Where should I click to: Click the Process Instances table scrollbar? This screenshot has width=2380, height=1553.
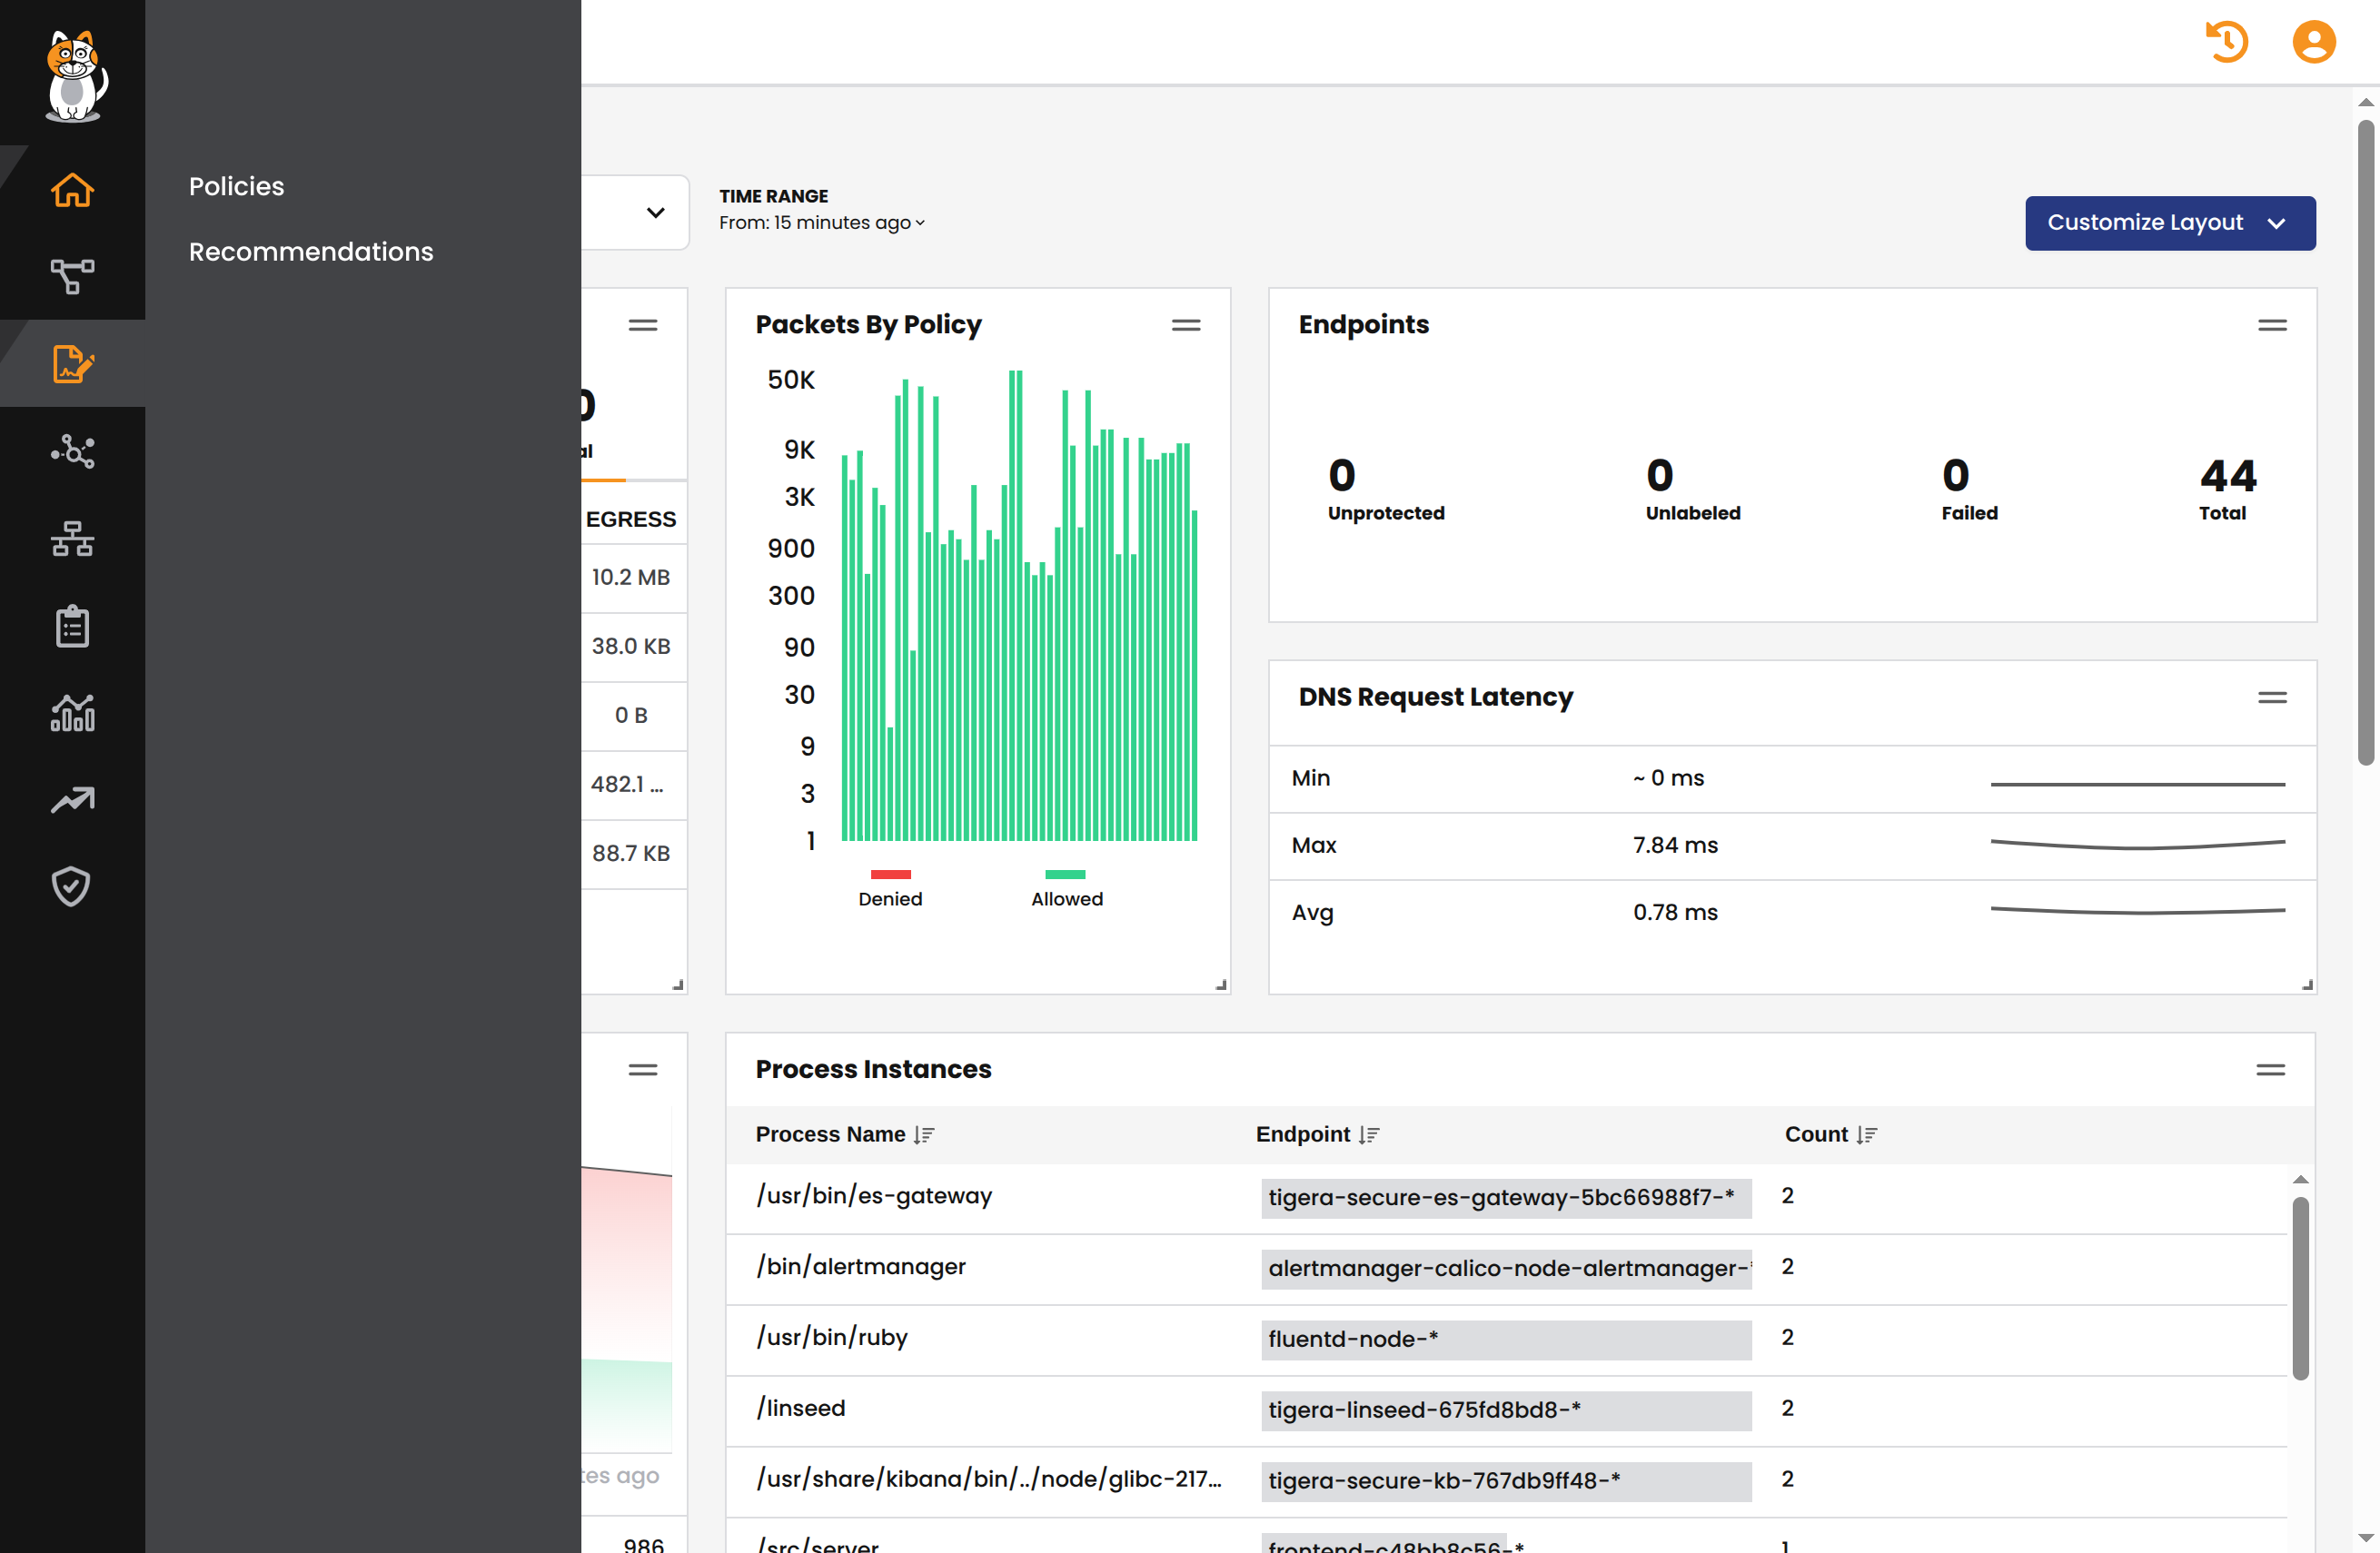(x=2300, y=1288)
